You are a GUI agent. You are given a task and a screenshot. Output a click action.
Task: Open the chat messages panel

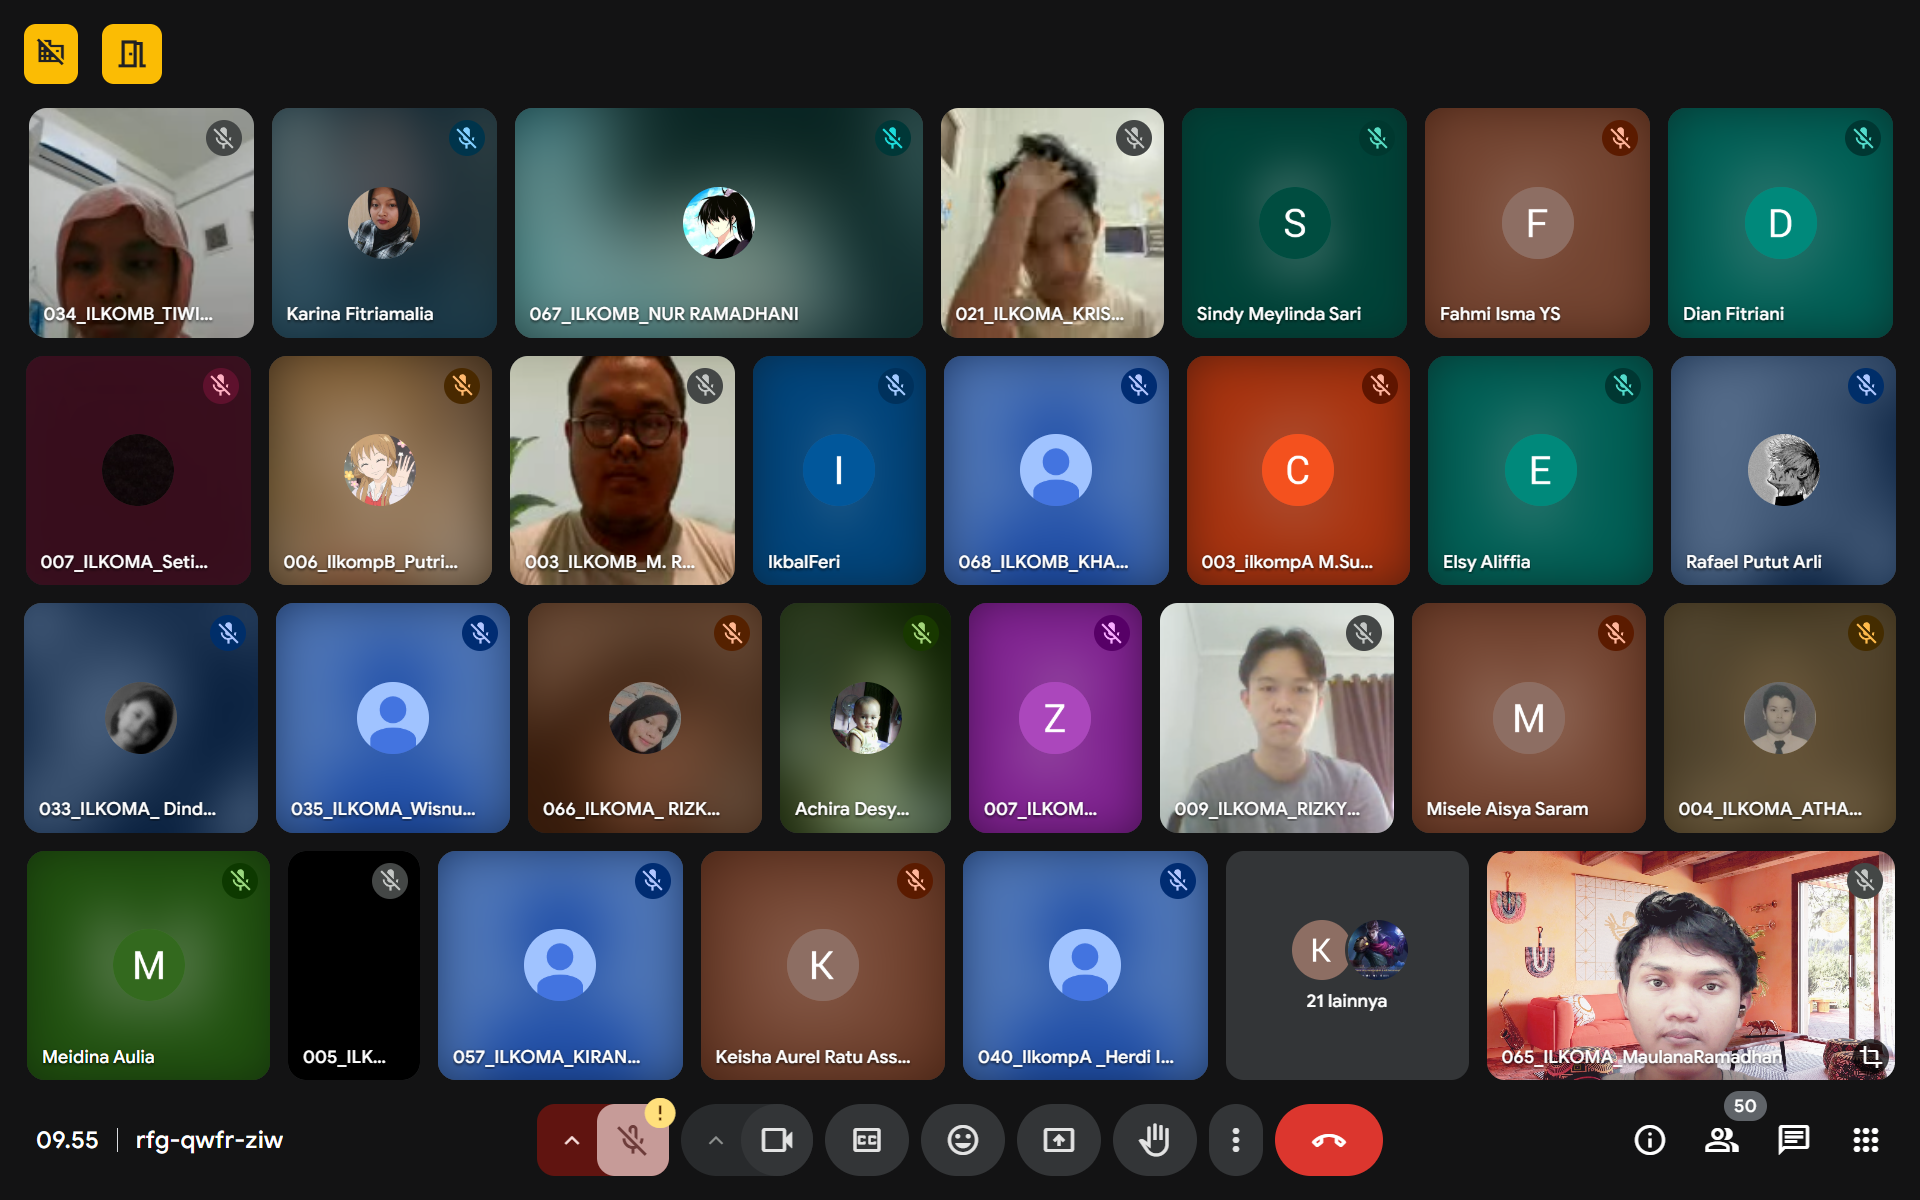click(1793, 1140)
